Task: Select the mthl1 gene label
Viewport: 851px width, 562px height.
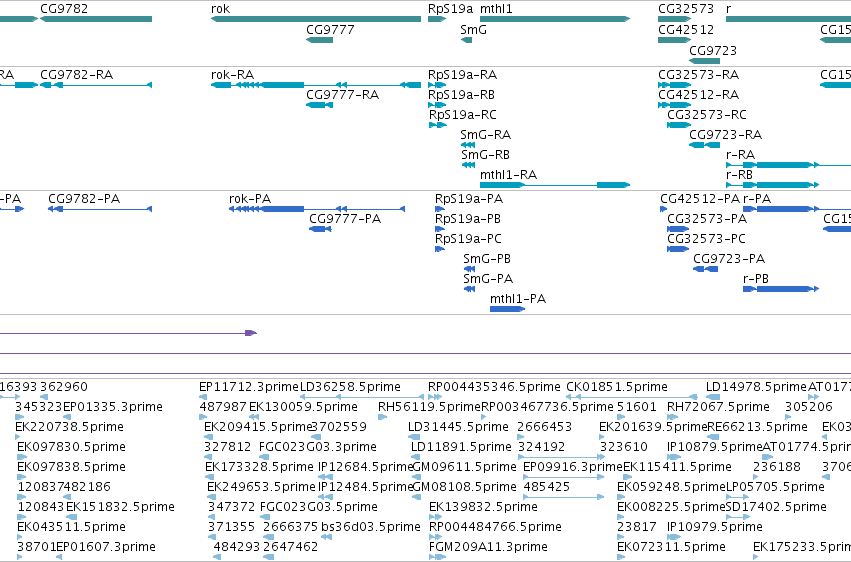Action: pos(496,9)
